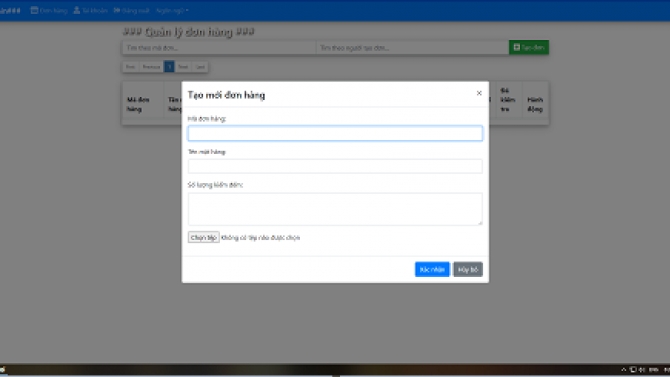Go to Next page in pagination

[x=183, y=67]
